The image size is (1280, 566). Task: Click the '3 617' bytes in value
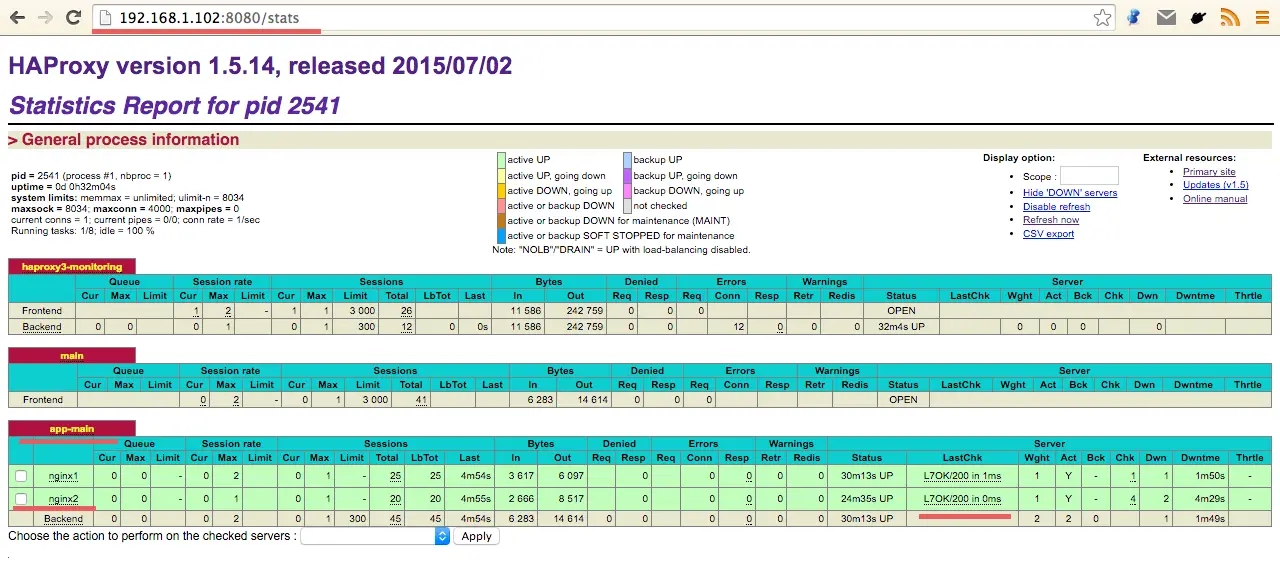tap(521, 476)
